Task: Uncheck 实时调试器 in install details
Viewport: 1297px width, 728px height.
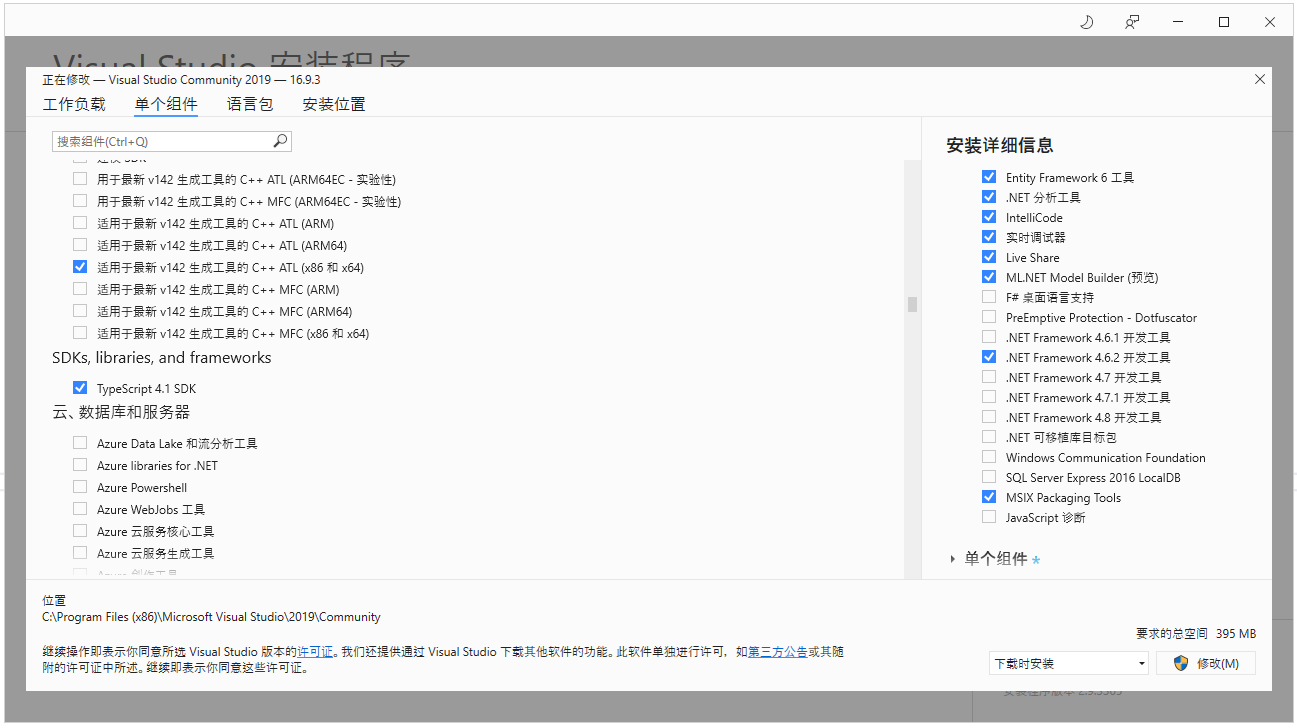Action: point(989,237)
